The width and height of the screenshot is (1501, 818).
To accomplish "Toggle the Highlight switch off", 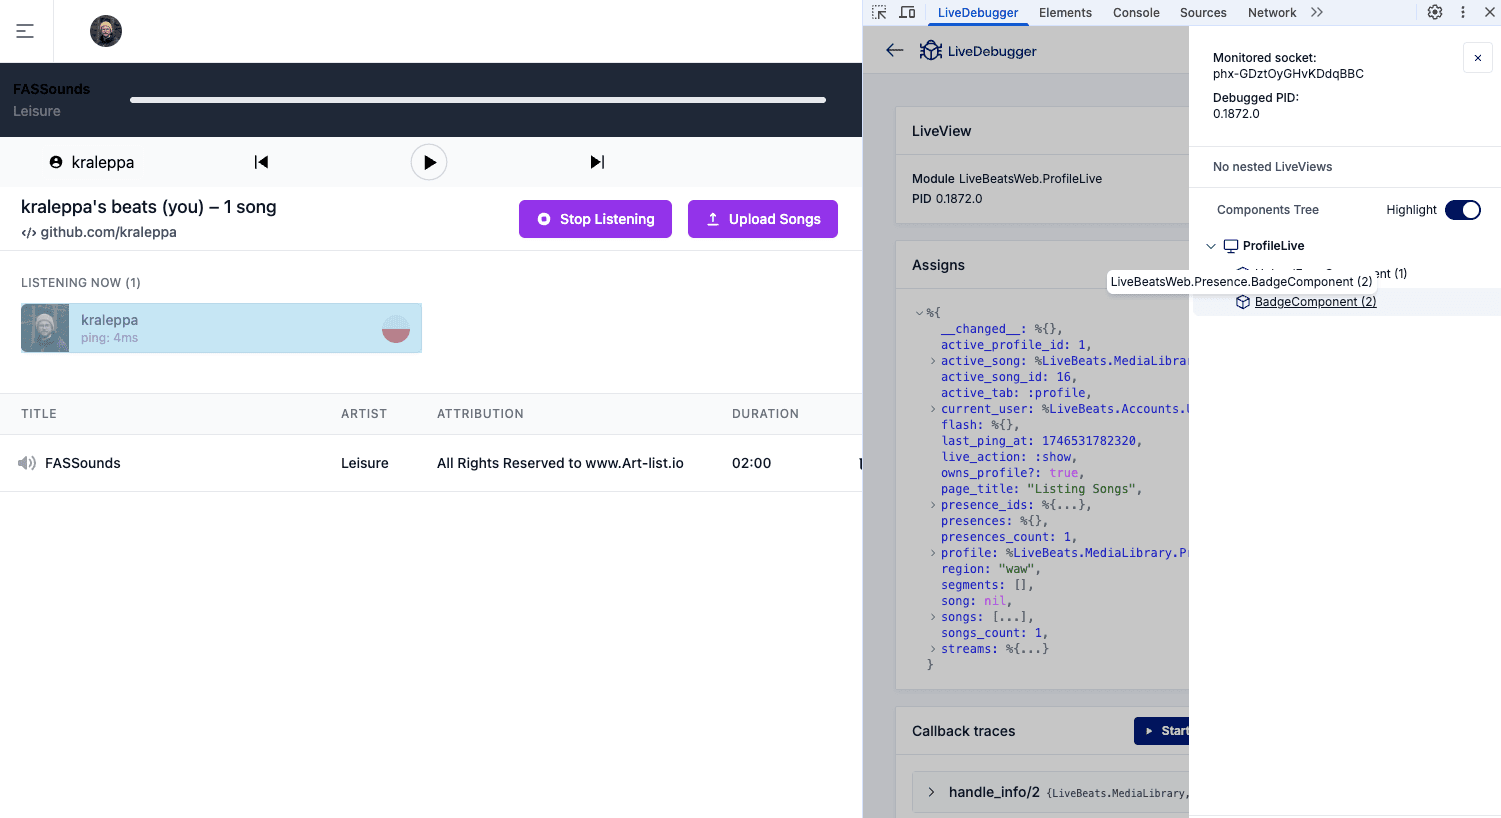I will pos(1462,210).
